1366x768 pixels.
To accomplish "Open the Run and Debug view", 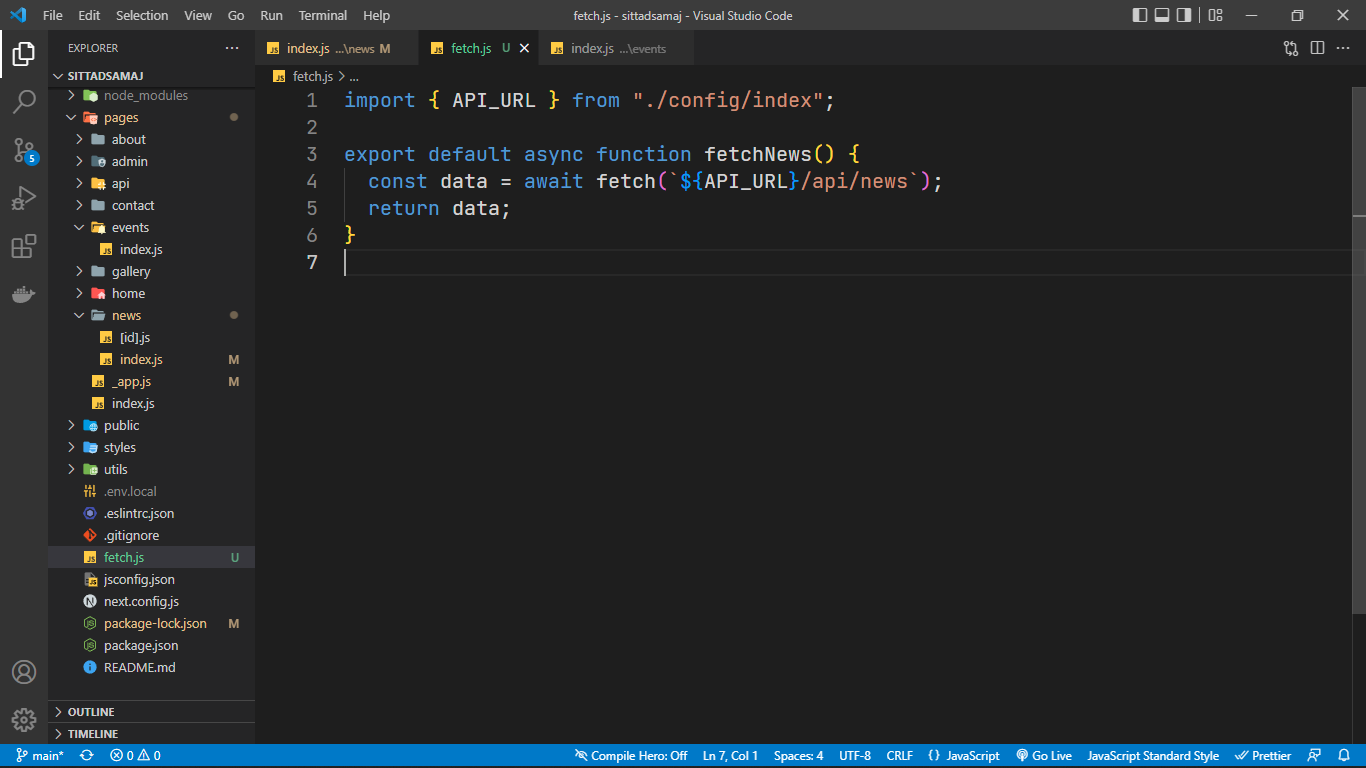I will [x=24, y=198].
